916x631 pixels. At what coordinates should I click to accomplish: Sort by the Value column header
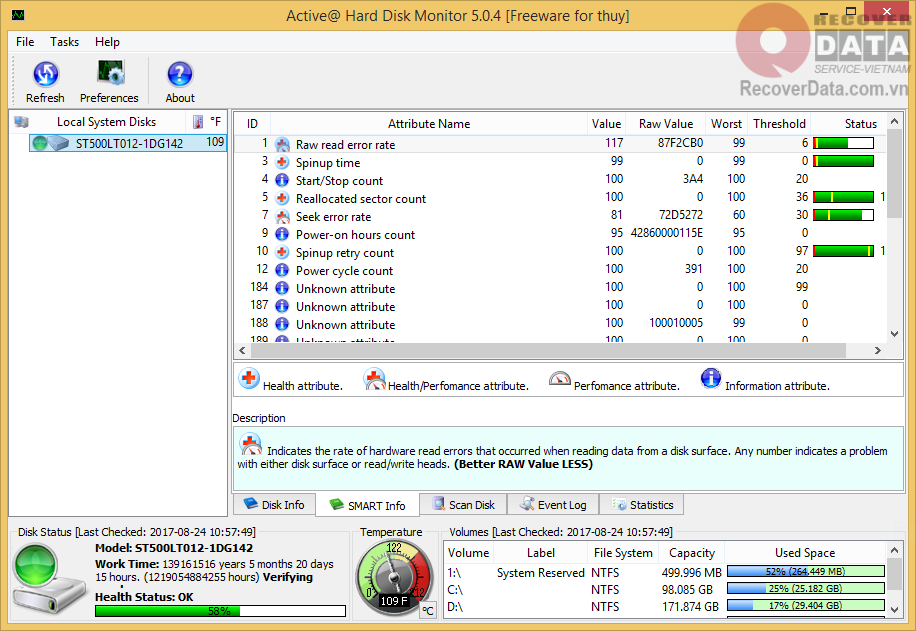point(606,124)
